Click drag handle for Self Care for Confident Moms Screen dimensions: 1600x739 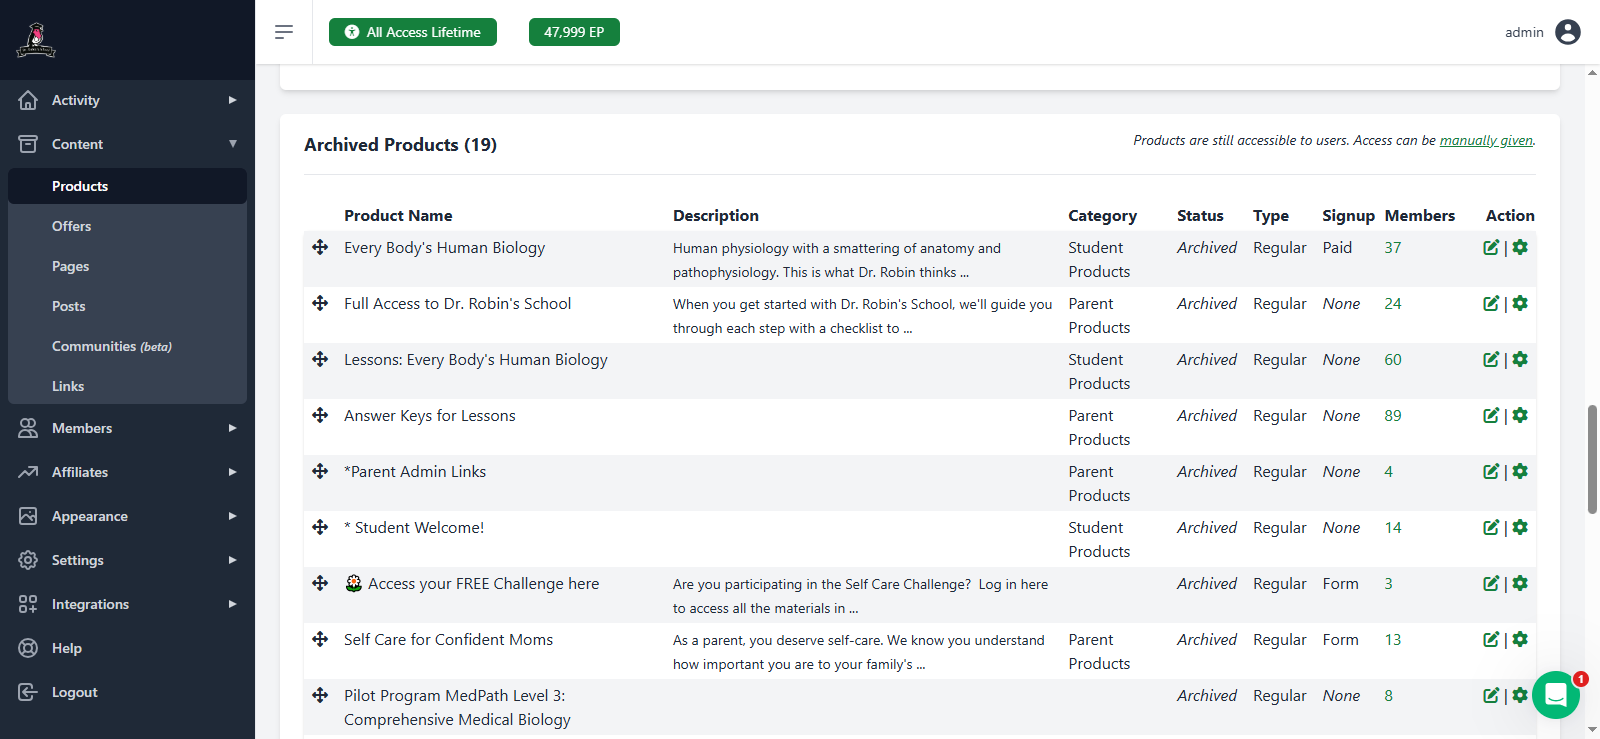click(320, 639)
